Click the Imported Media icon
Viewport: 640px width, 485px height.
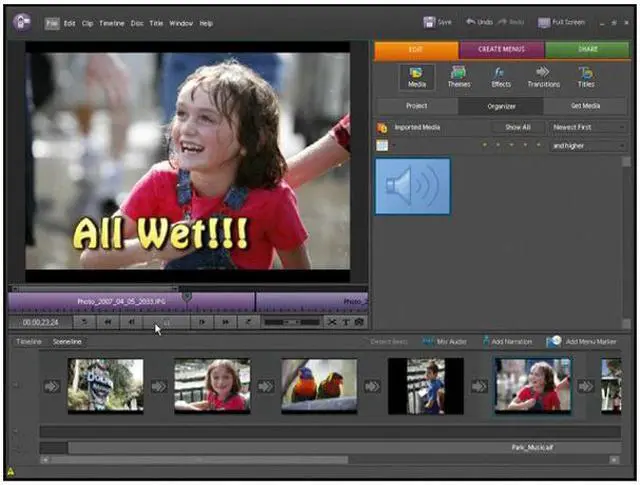coord(382,128)
